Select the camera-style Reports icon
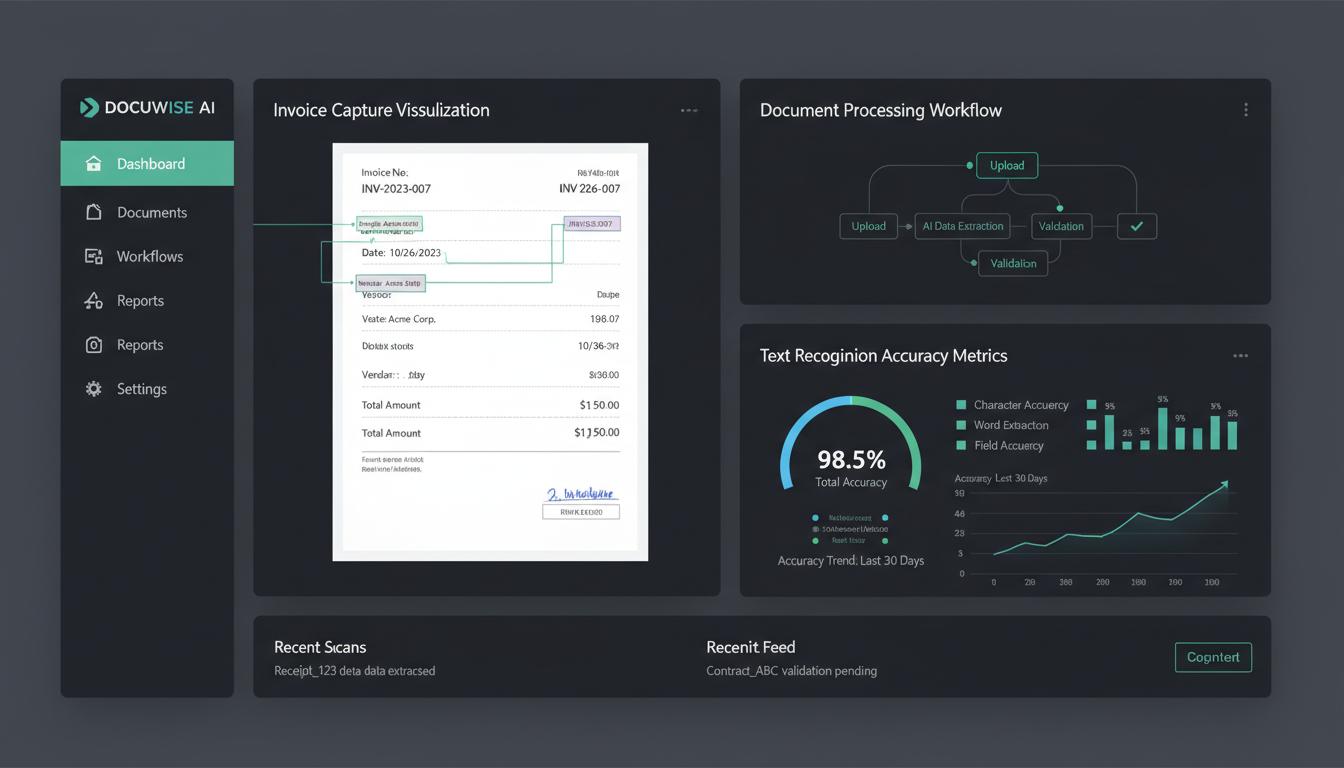 pyautogui.click(x=93, y=344)
